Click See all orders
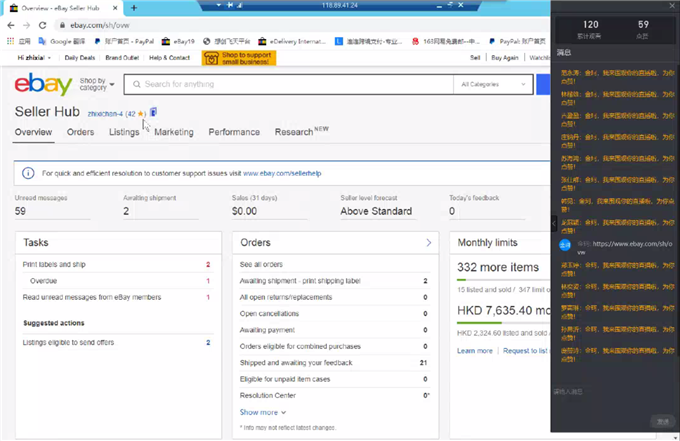This screenshot has width=680, height=441. click(261, 265)
